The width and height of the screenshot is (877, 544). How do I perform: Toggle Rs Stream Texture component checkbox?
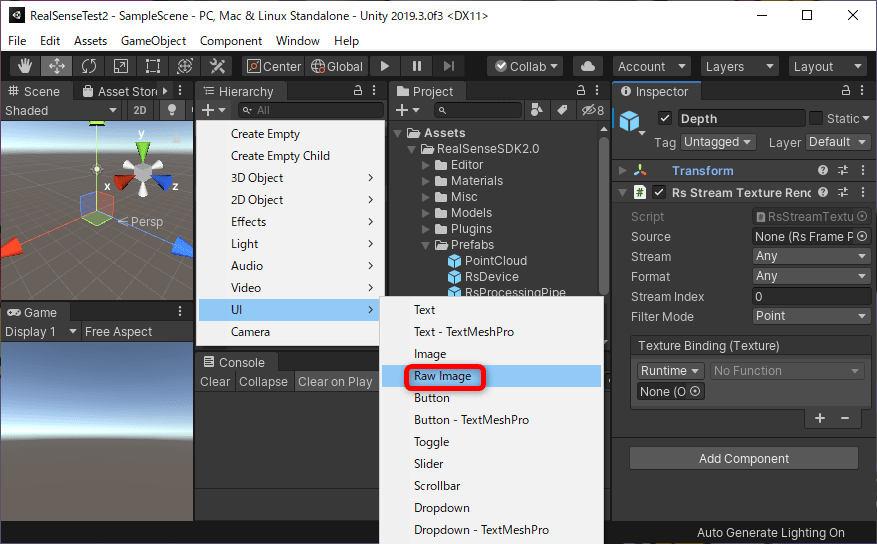pos(659,192)
